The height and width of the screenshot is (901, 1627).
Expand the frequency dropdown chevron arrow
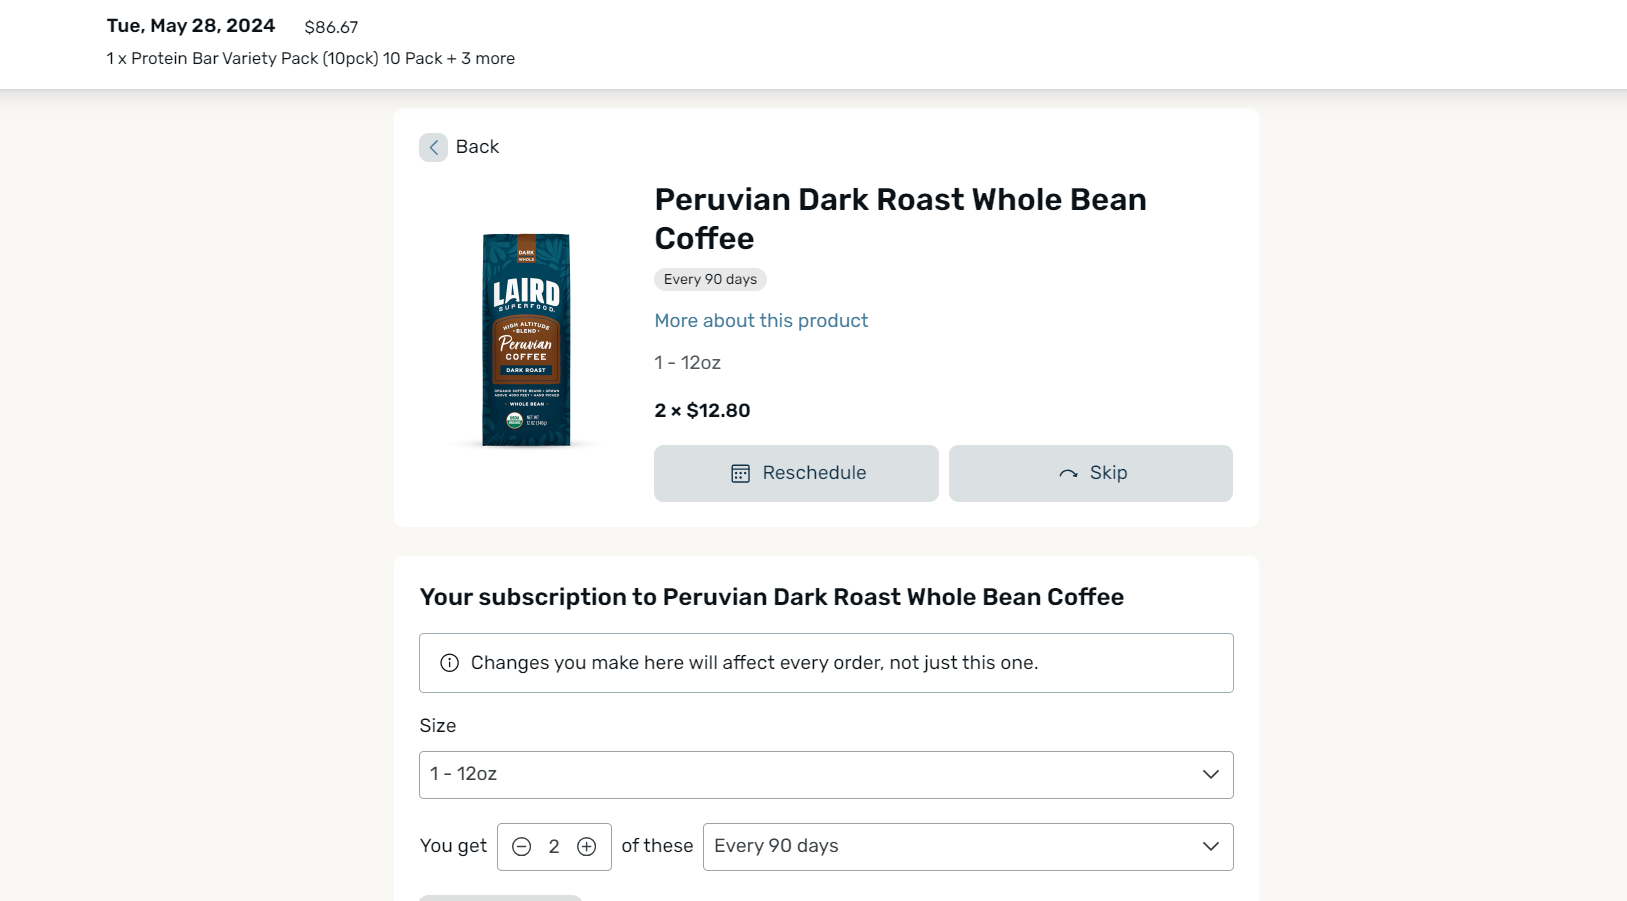[1211, 847]
